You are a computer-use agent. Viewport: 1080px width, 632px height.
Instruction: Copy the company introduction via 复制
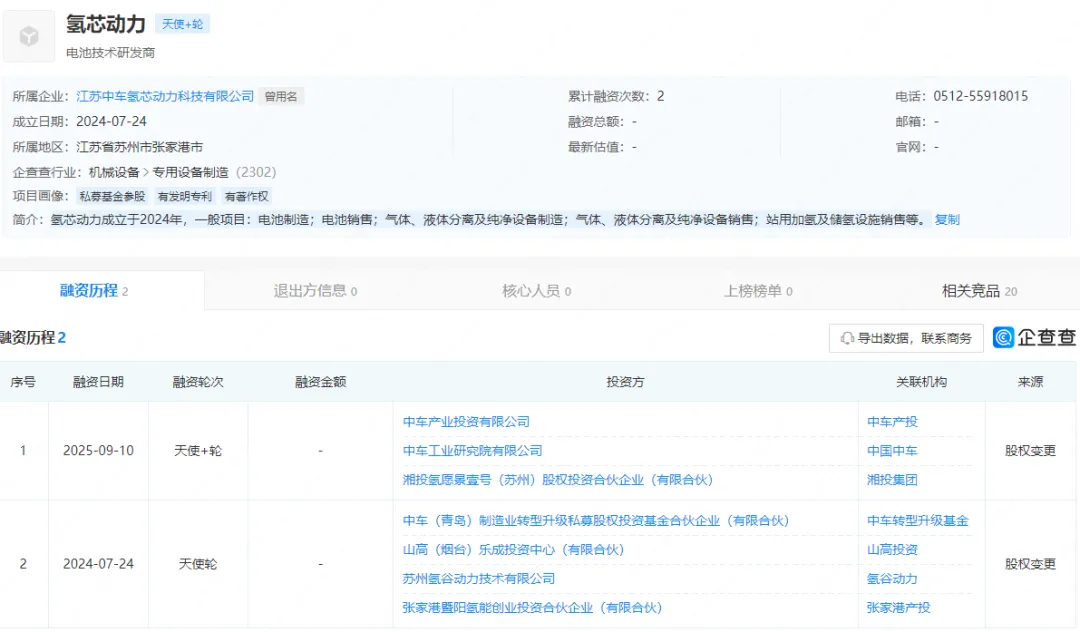tap(947, 220)
